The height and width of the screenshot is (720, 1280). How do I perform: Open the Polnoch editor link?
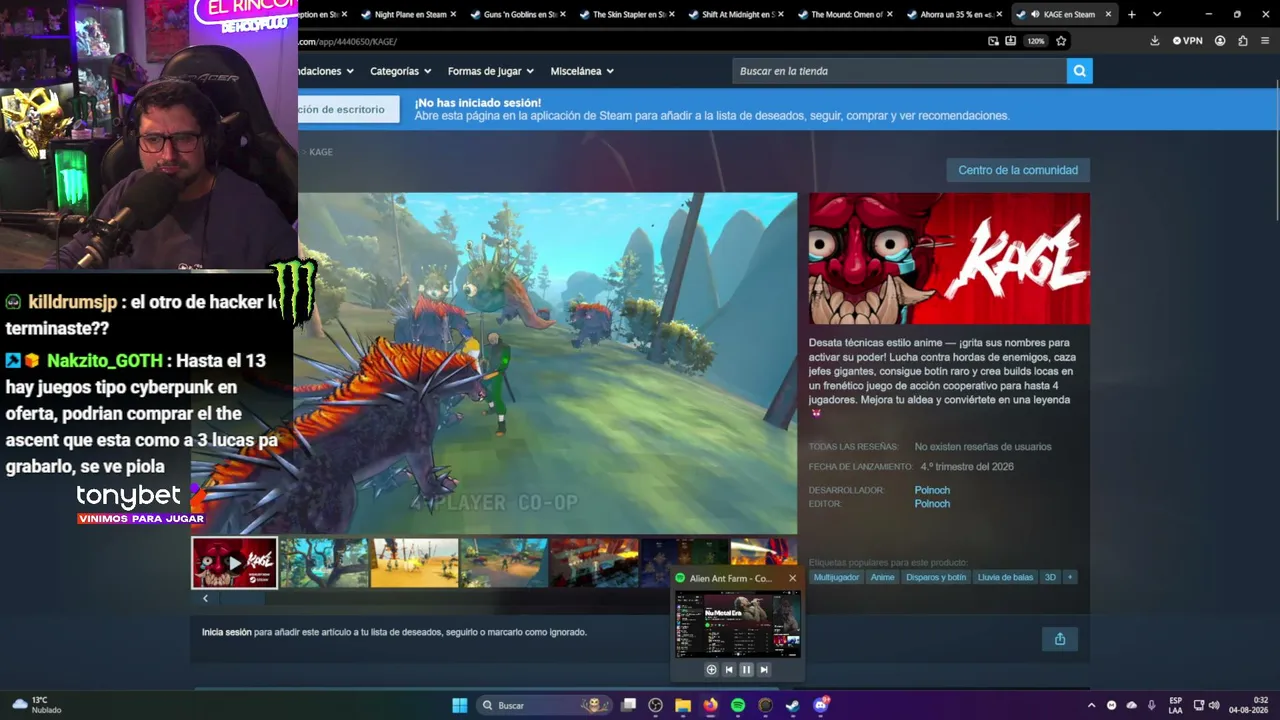click(x=932, y=504)
